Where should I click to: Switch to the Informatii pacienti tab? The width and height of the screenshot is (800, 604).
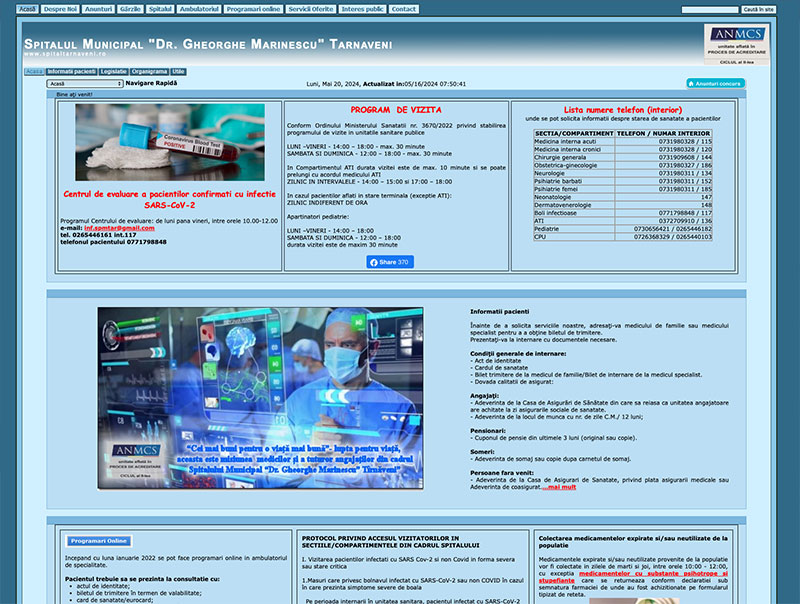[71, 72]
